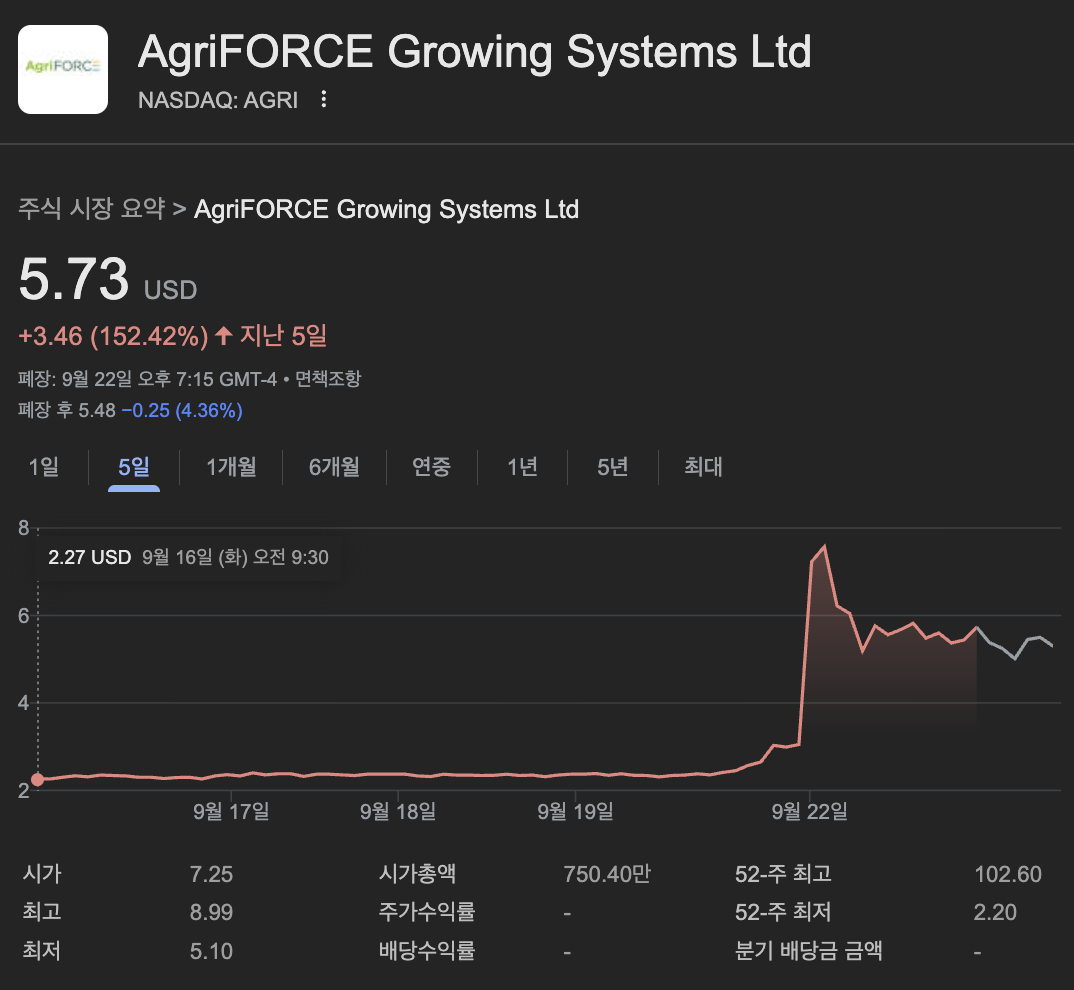Click the 최고 value 8.99
Image resolution: width=1074 pixels, height=990 pixels.
click(x=211, y=913)
